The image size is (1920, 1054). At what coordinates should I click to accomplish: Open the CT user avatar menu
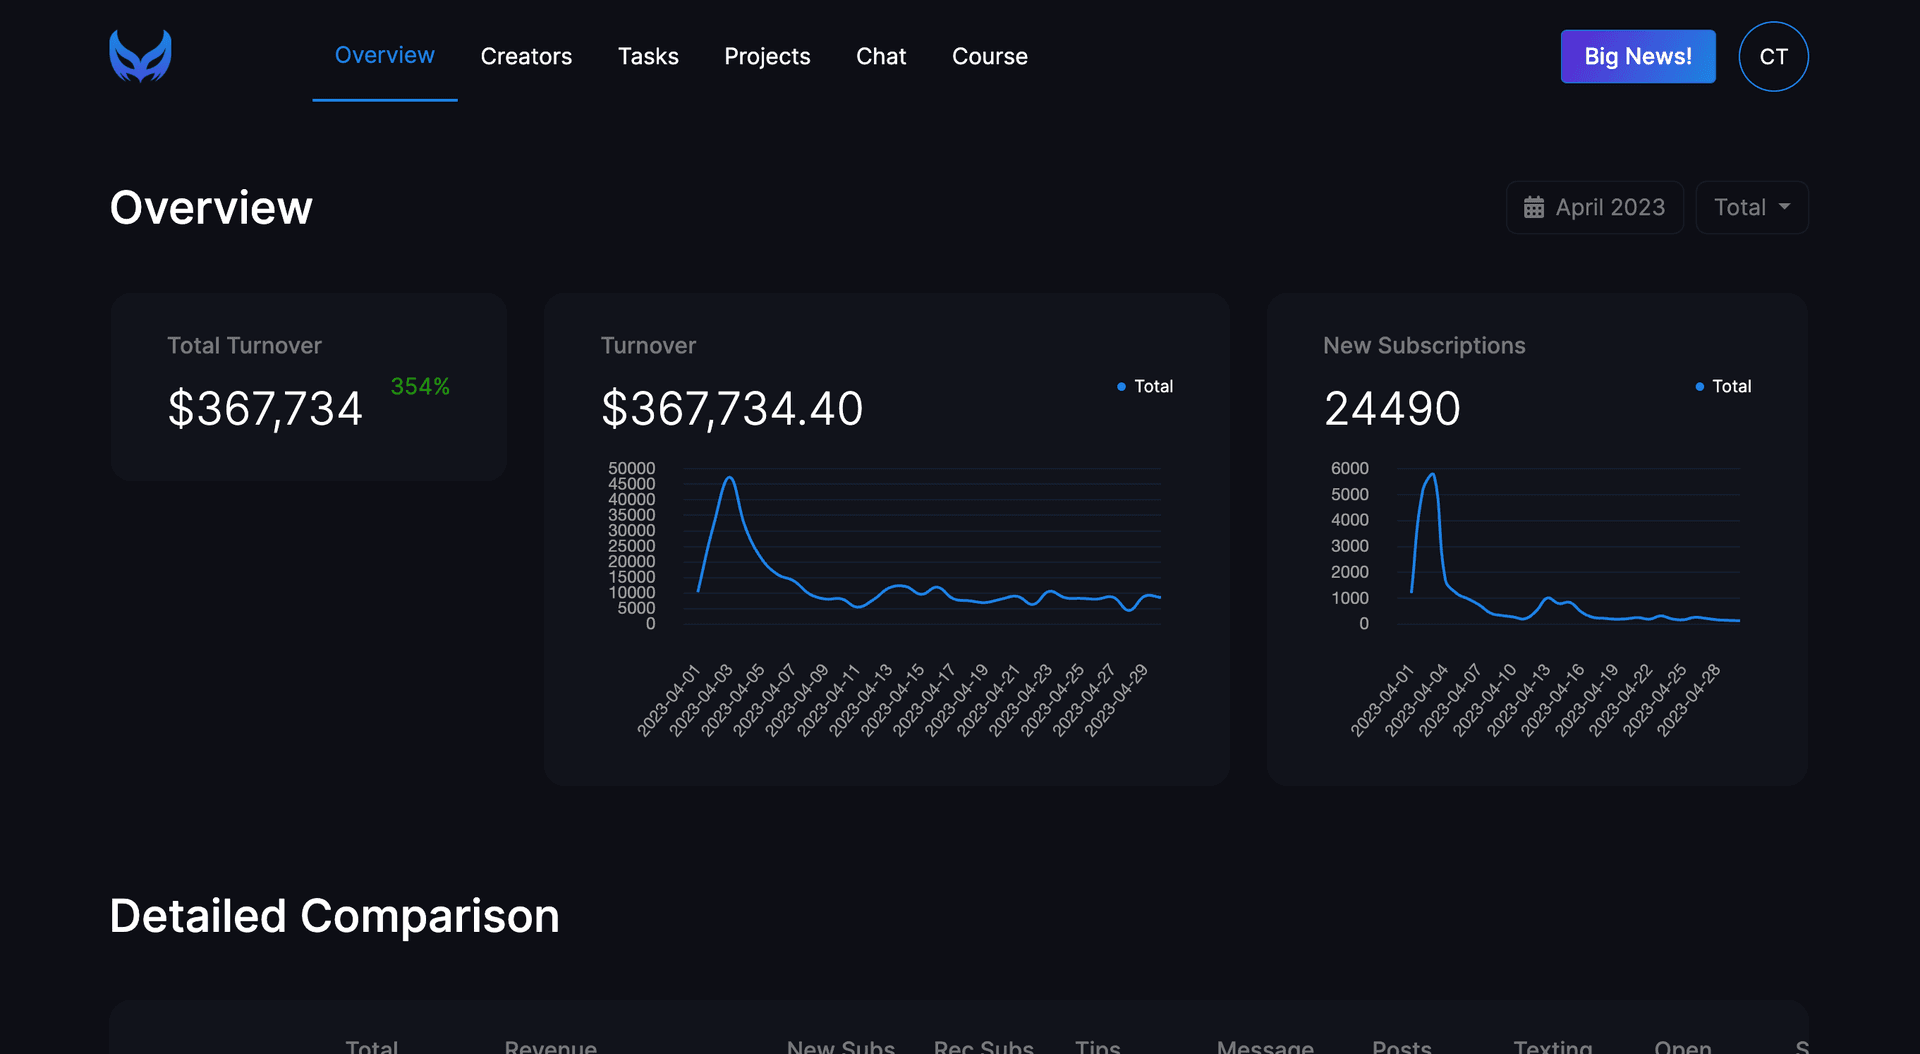(1773, 57)
